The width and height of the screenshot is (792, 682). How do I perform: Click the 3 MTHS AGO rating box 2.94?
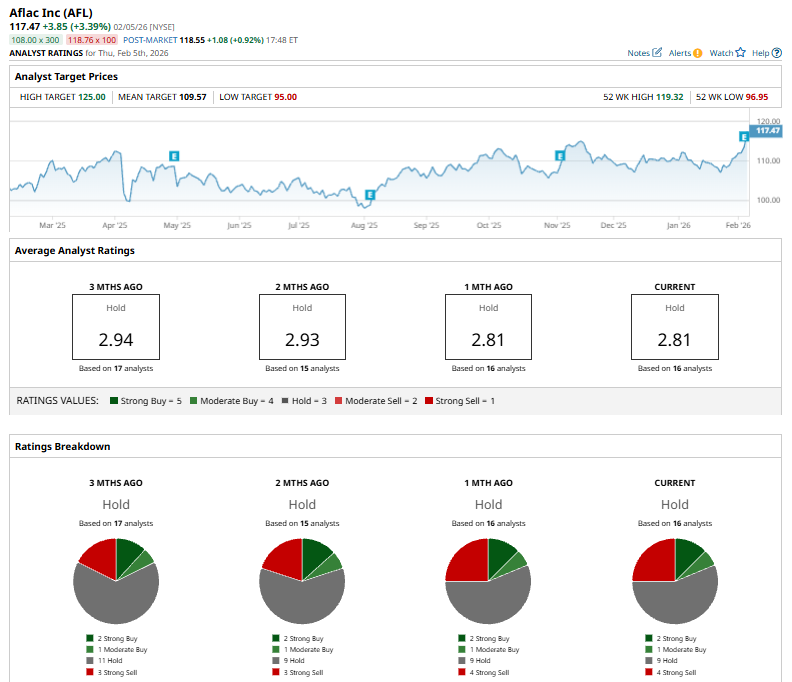pyautogui.click(x=116, y=327)
